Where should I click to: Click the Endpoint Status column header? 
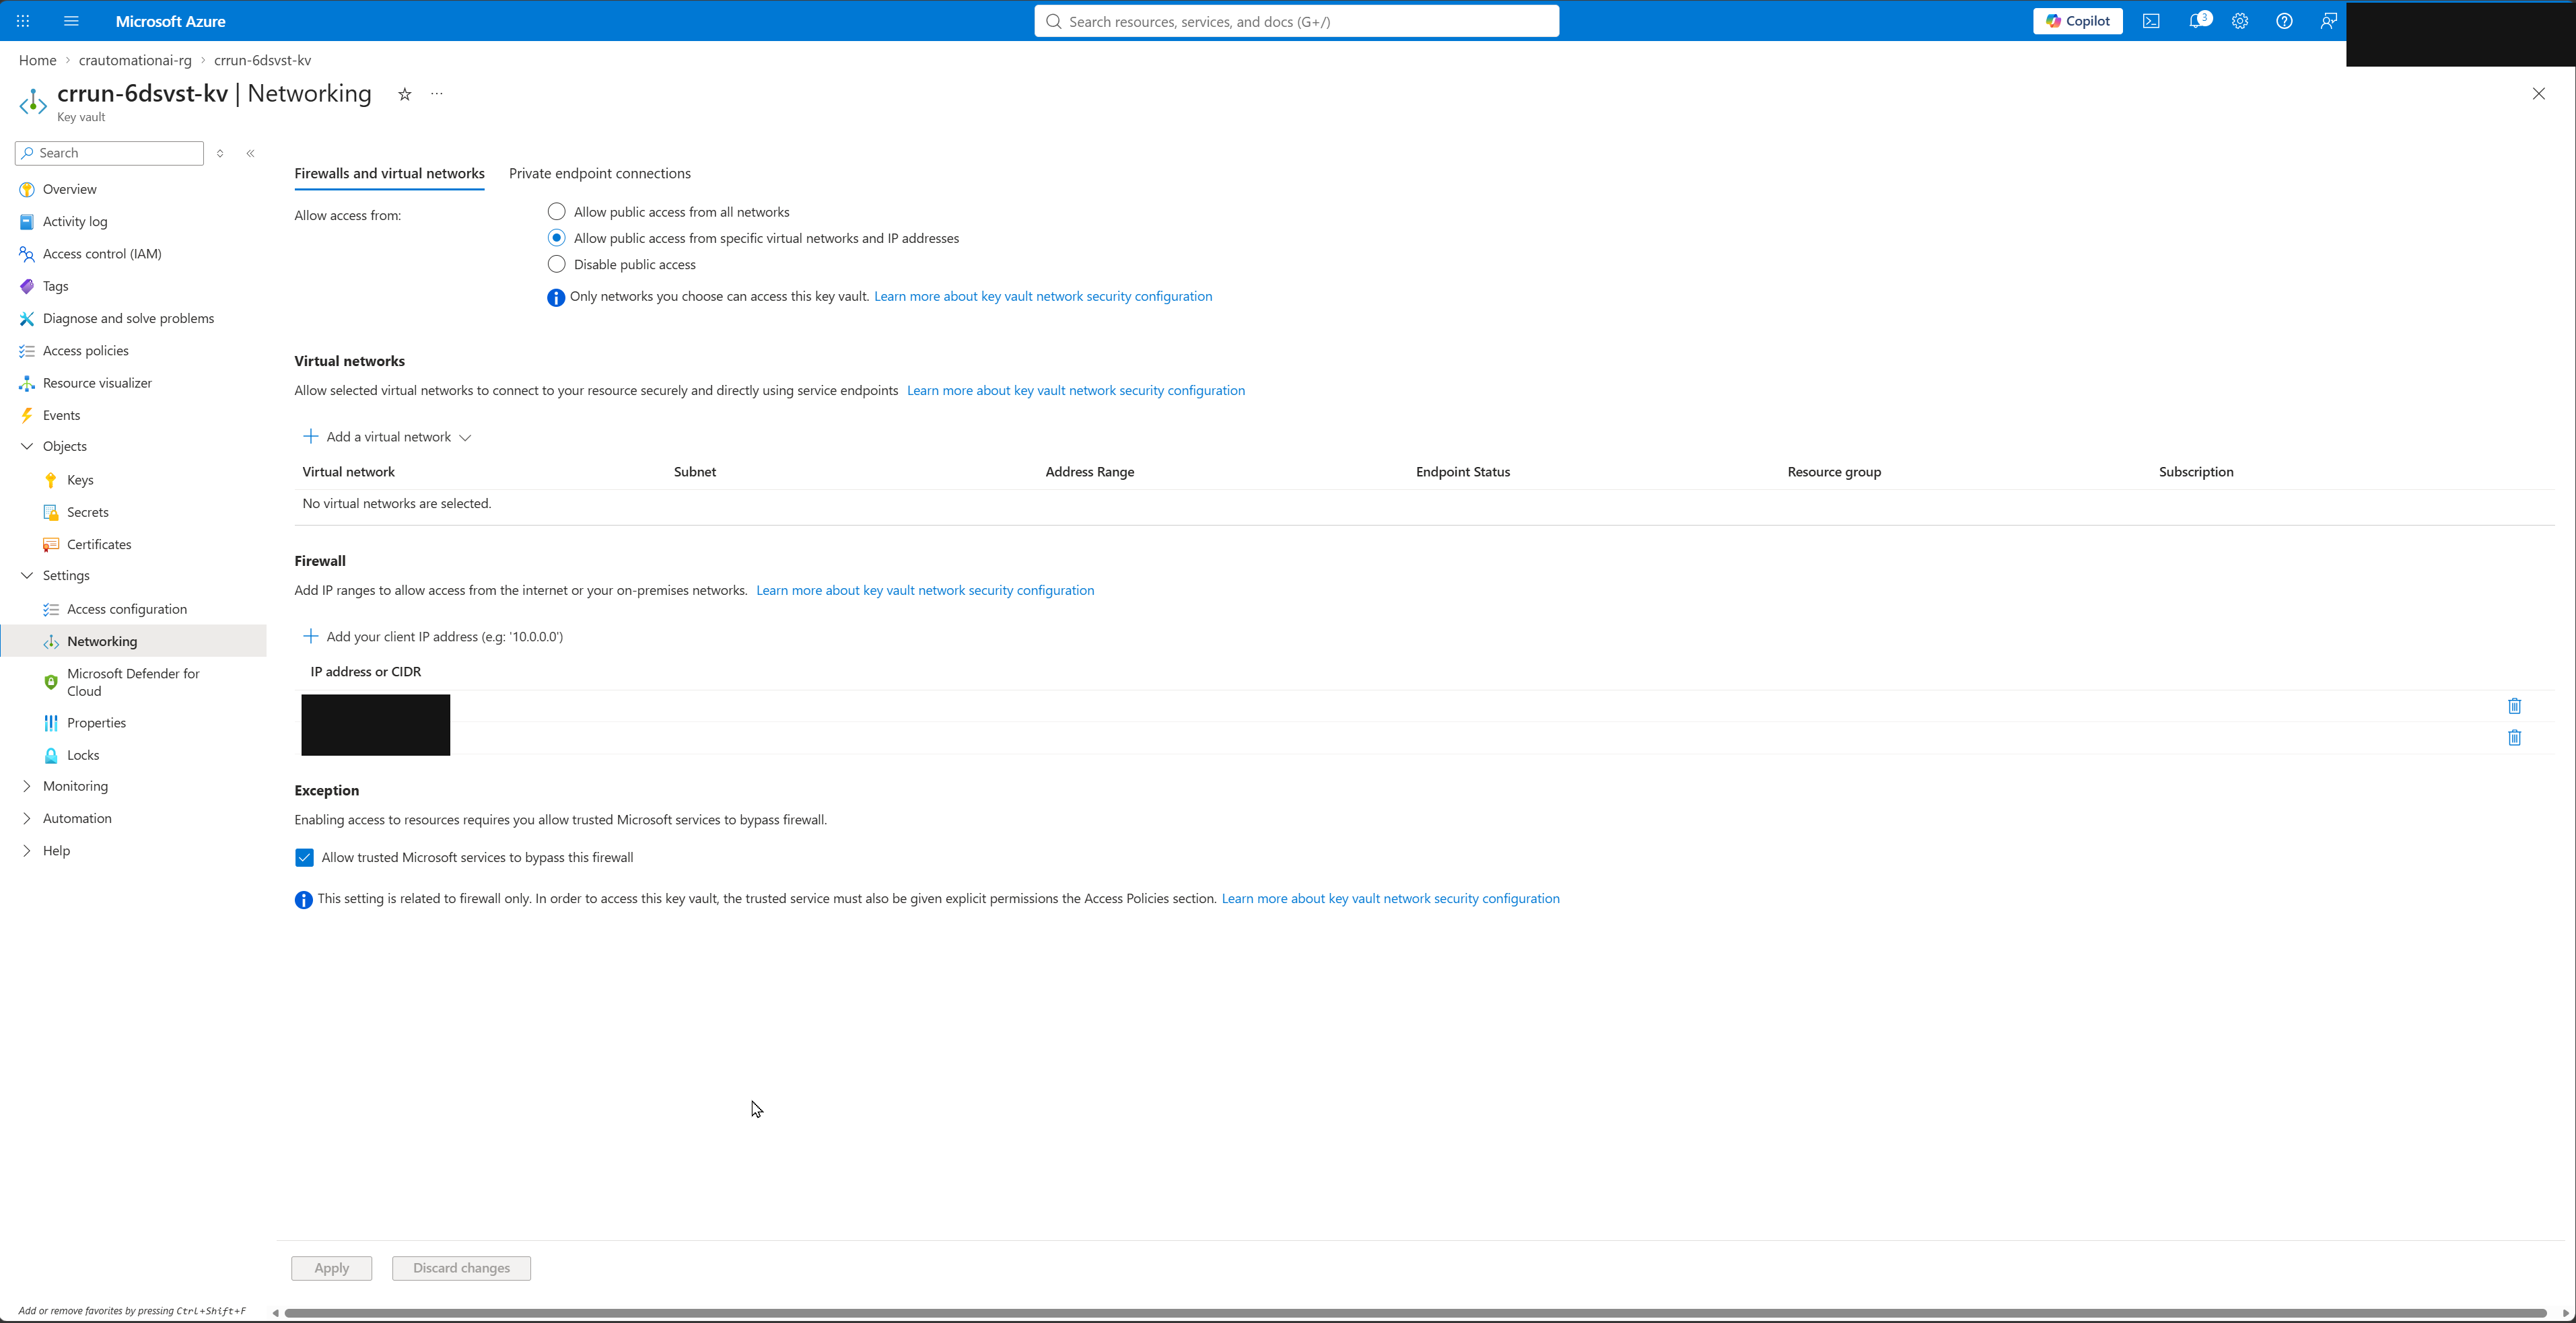pyautogui.click(x=1463, y=472)
